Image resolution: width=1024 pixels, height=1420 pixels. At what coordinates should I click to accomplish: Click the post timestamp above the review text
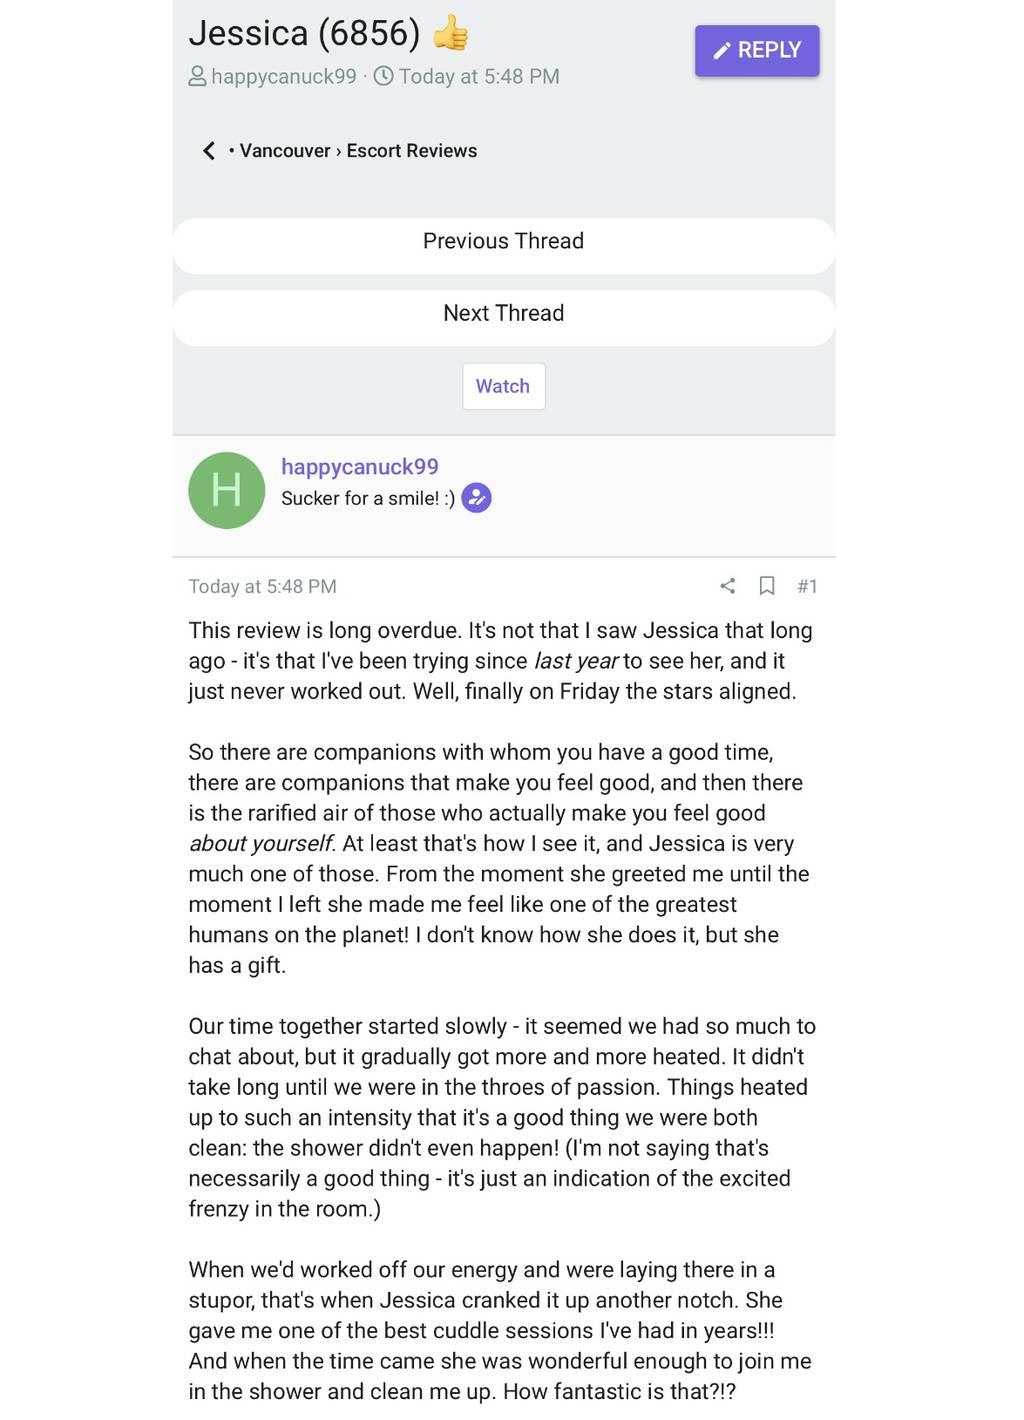[x=262, y=587]
